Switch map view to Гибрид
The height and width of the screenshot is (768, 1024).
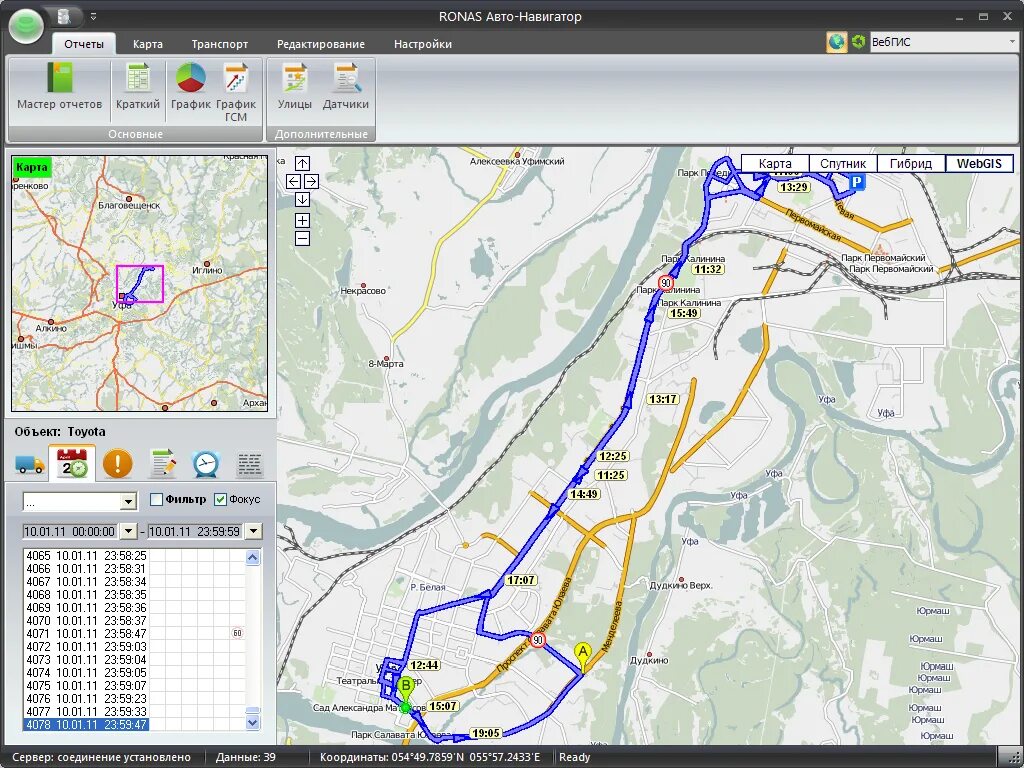pyautogui.click(x=911, y=163)
